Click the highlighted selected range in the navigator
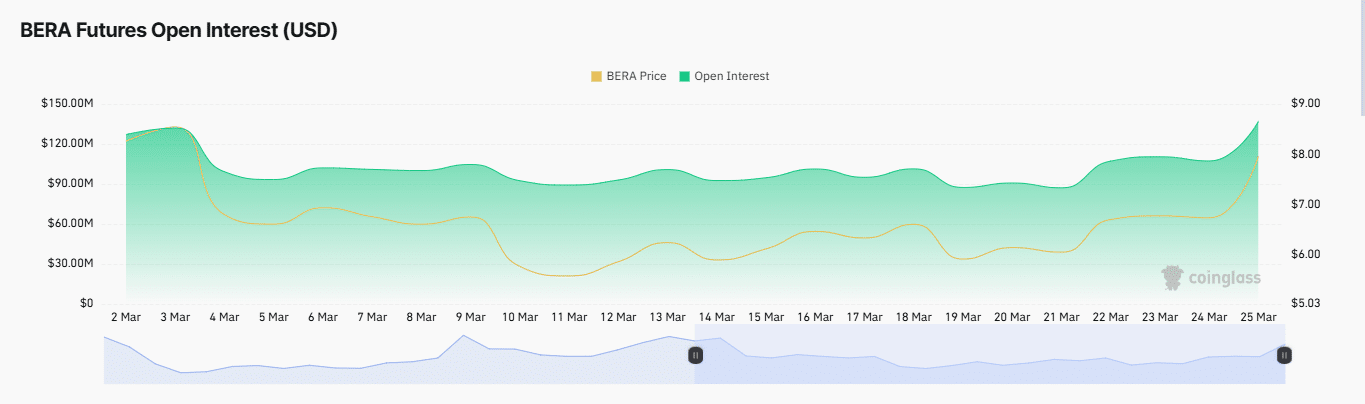Image resolution: width=1365 pixels, height=404 pixels. 990,354
